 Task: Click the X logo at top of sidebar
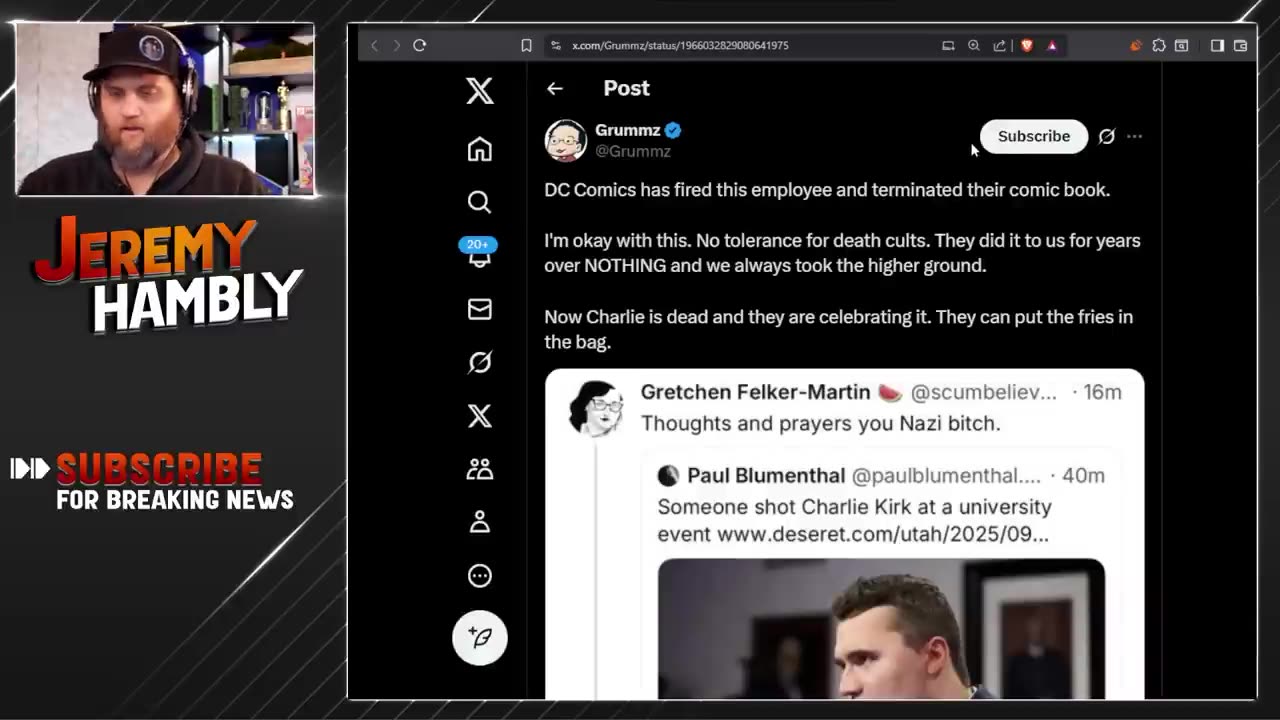coord(480,91)
